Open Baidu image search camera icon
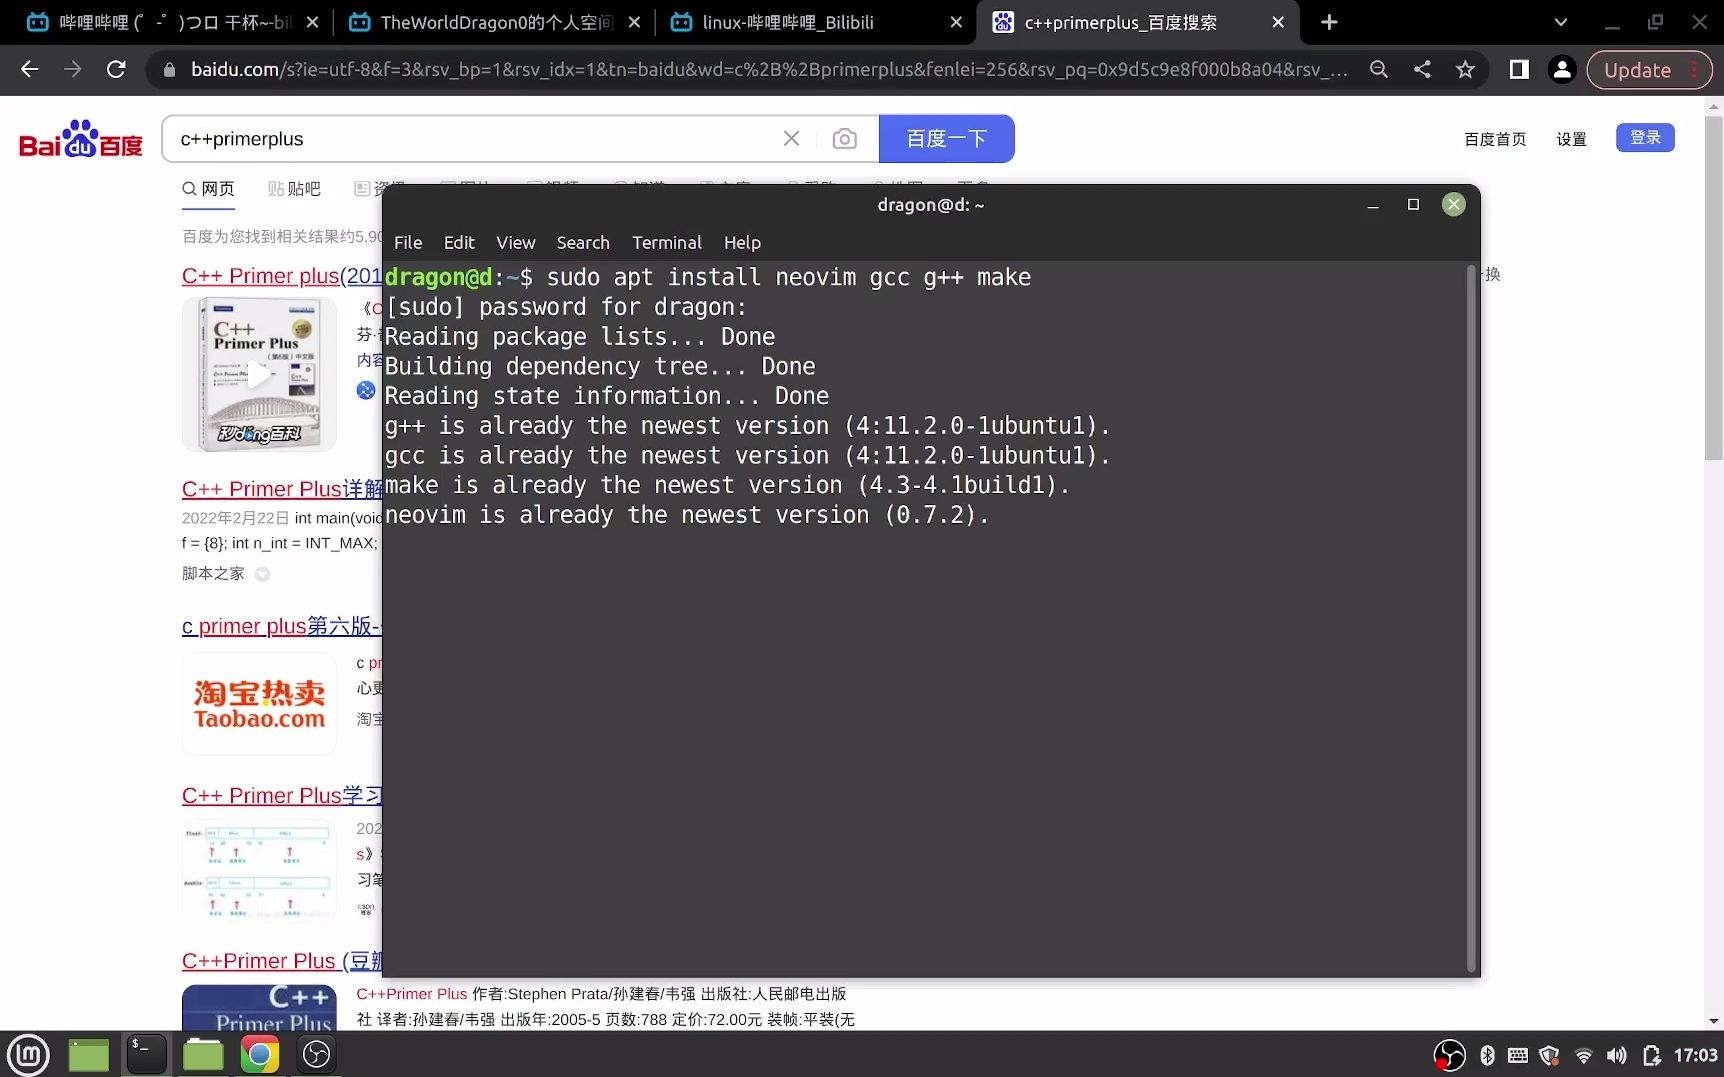The image size is (1724, 1077). click(845, 139)
